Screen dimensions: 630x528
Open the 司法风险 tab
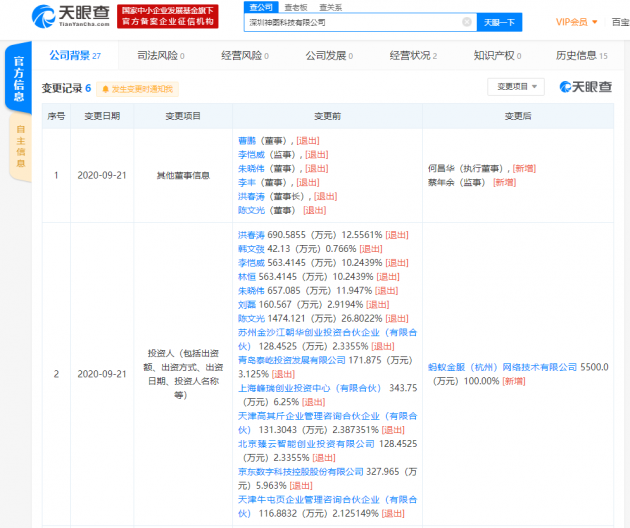(161, 55)
